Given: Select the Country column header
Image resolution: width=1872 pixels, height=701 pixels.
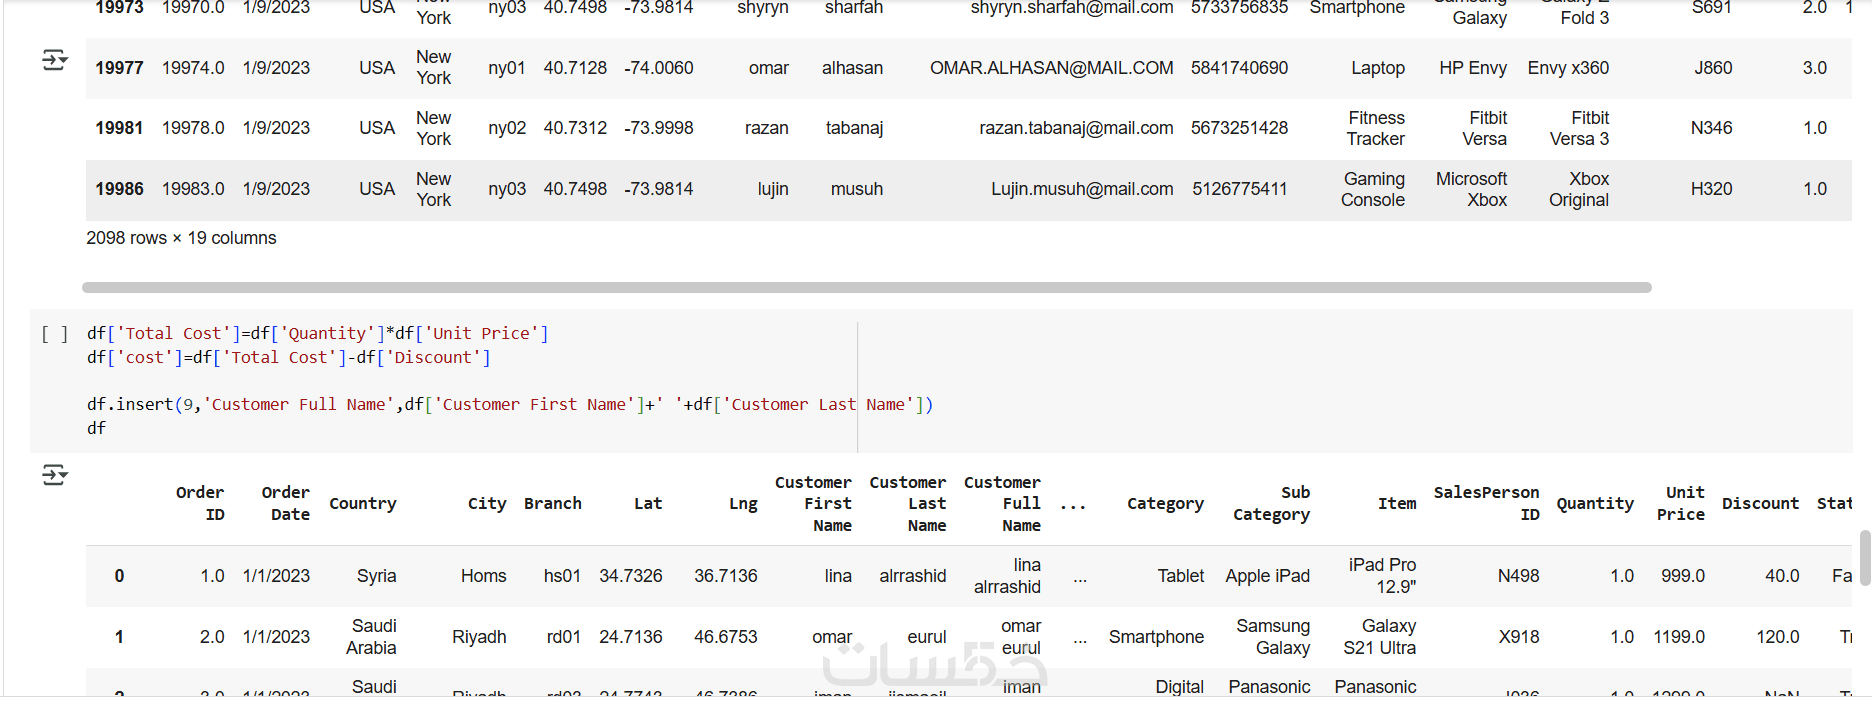Looking at the screenshot, I should click(x=363, y=503).
